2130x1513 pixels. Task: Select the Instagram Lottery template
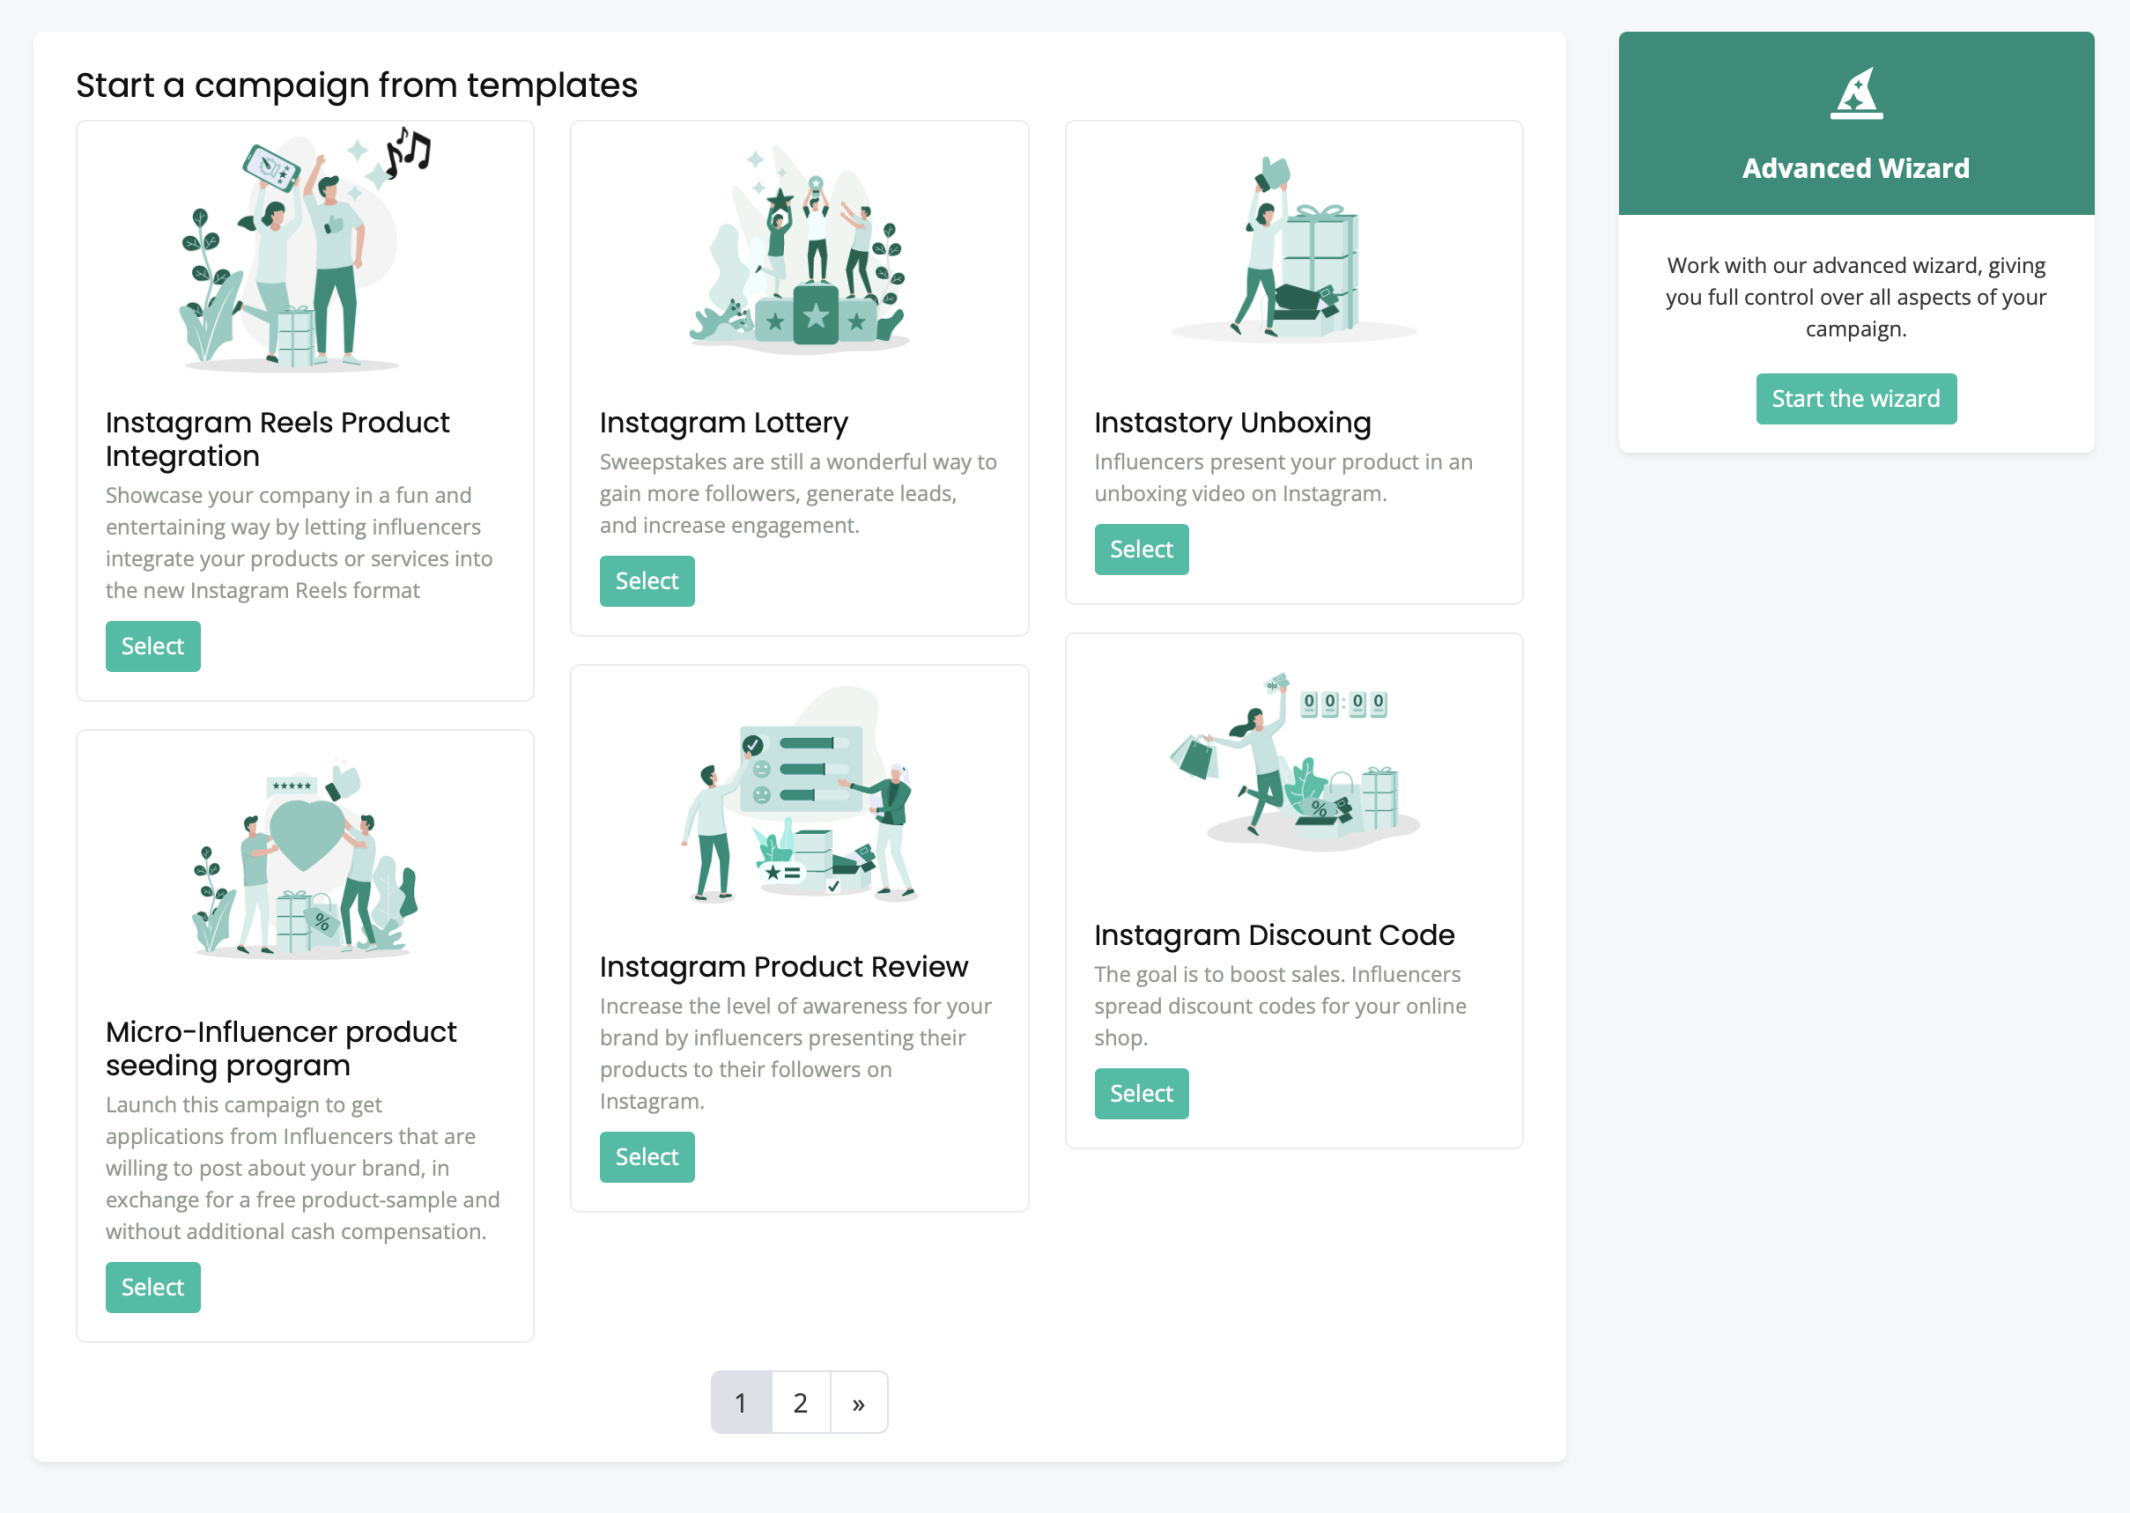(x=647, y=581)
